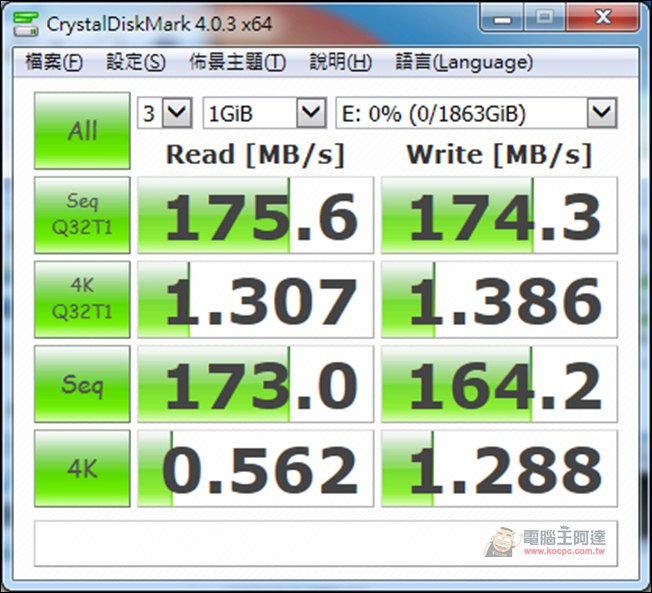This screenshot has height=593, width=652.
Task: Open the test count dropdown showing 3
Action: [165, 113]
